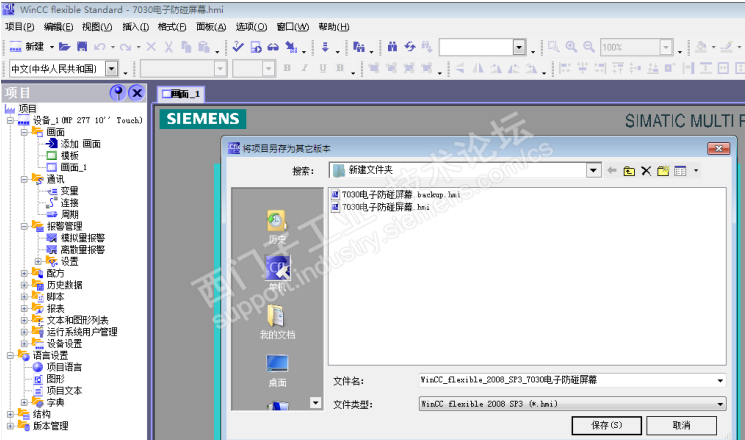Expand the 配方 tree node

point(24,273)
